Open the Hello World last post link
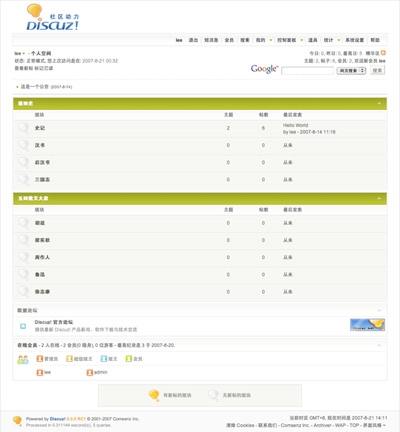This screenshot has width=400, height=432. click(x=295, y=125)
